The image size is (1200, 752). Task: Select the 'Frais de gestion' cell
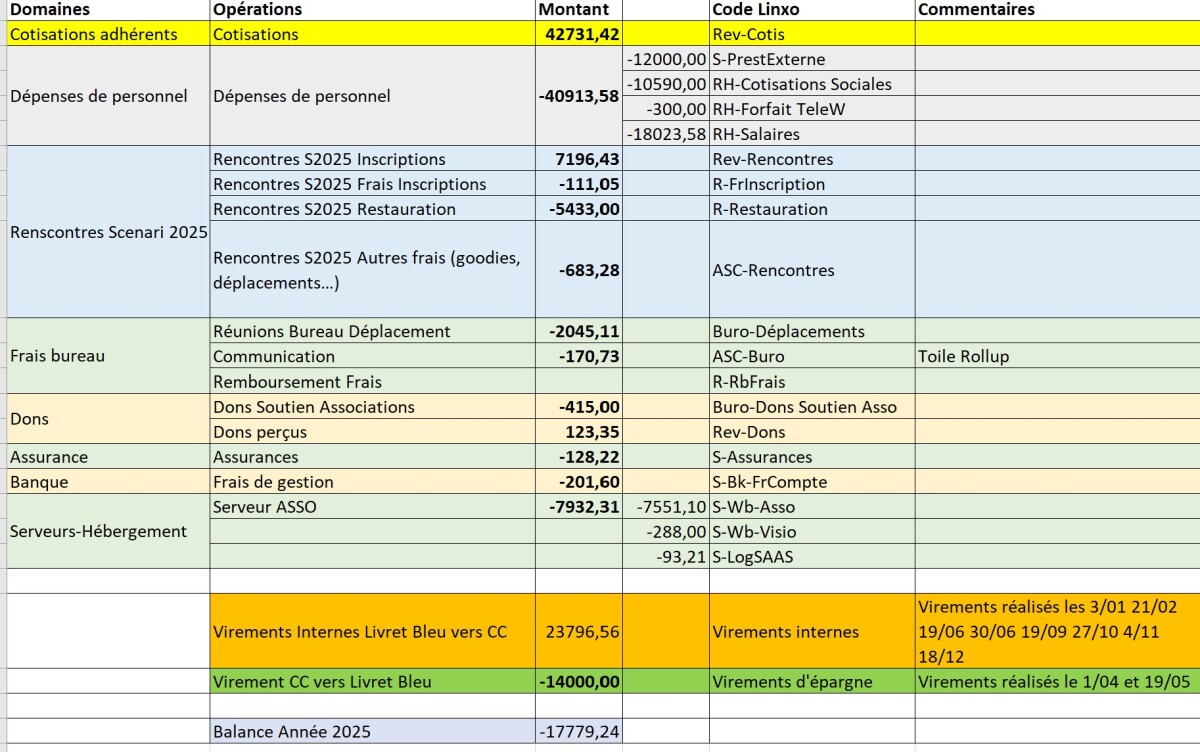point(372,482)
